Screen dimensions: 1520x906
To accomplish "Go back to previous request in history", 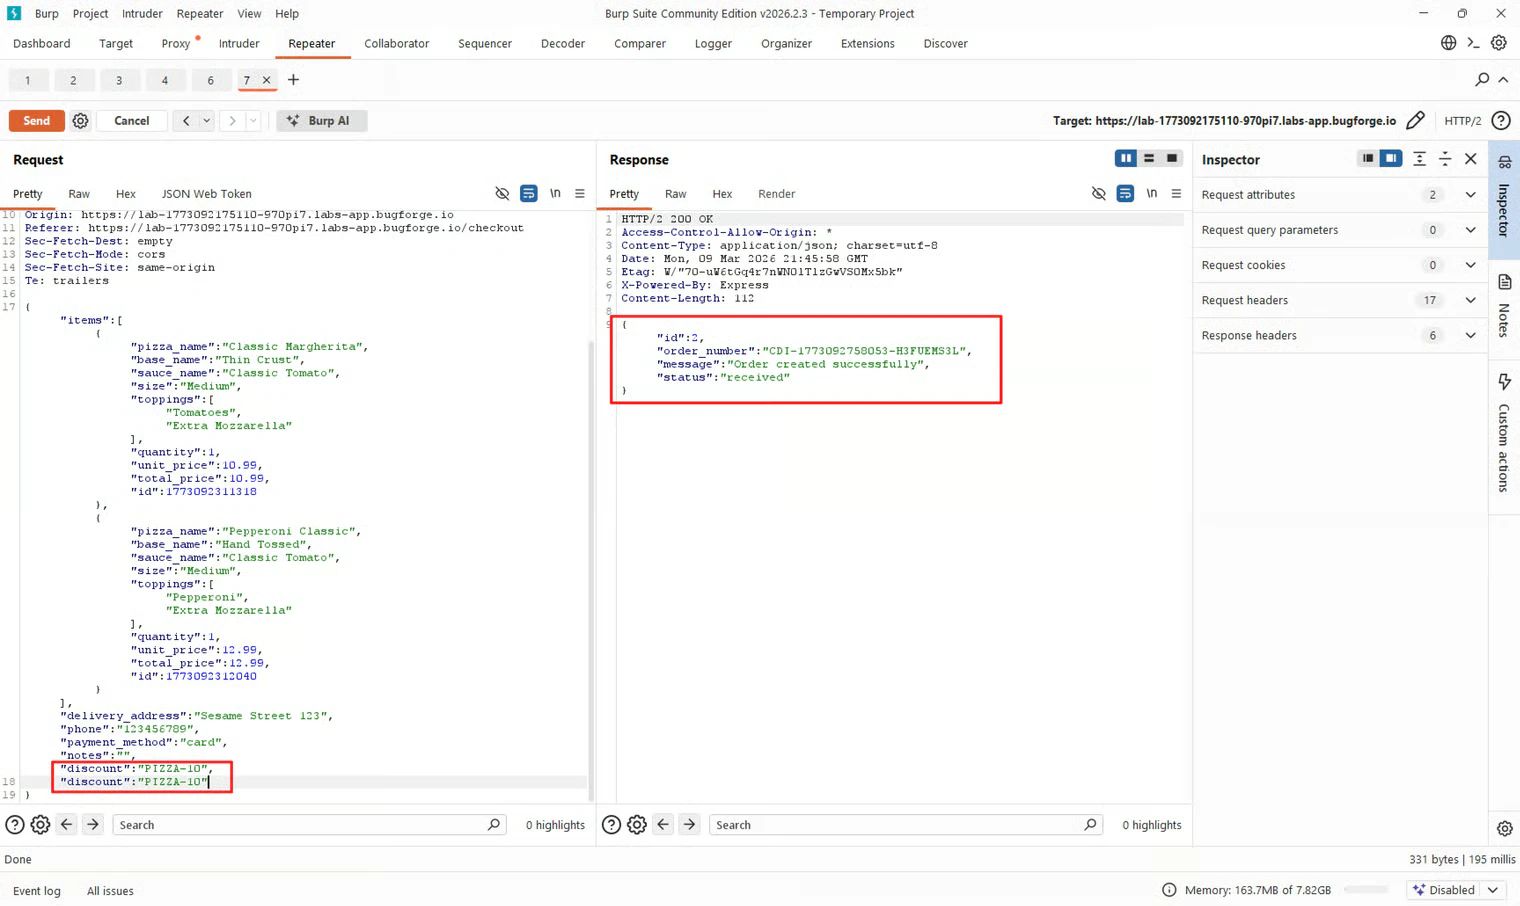I will 186,121.
